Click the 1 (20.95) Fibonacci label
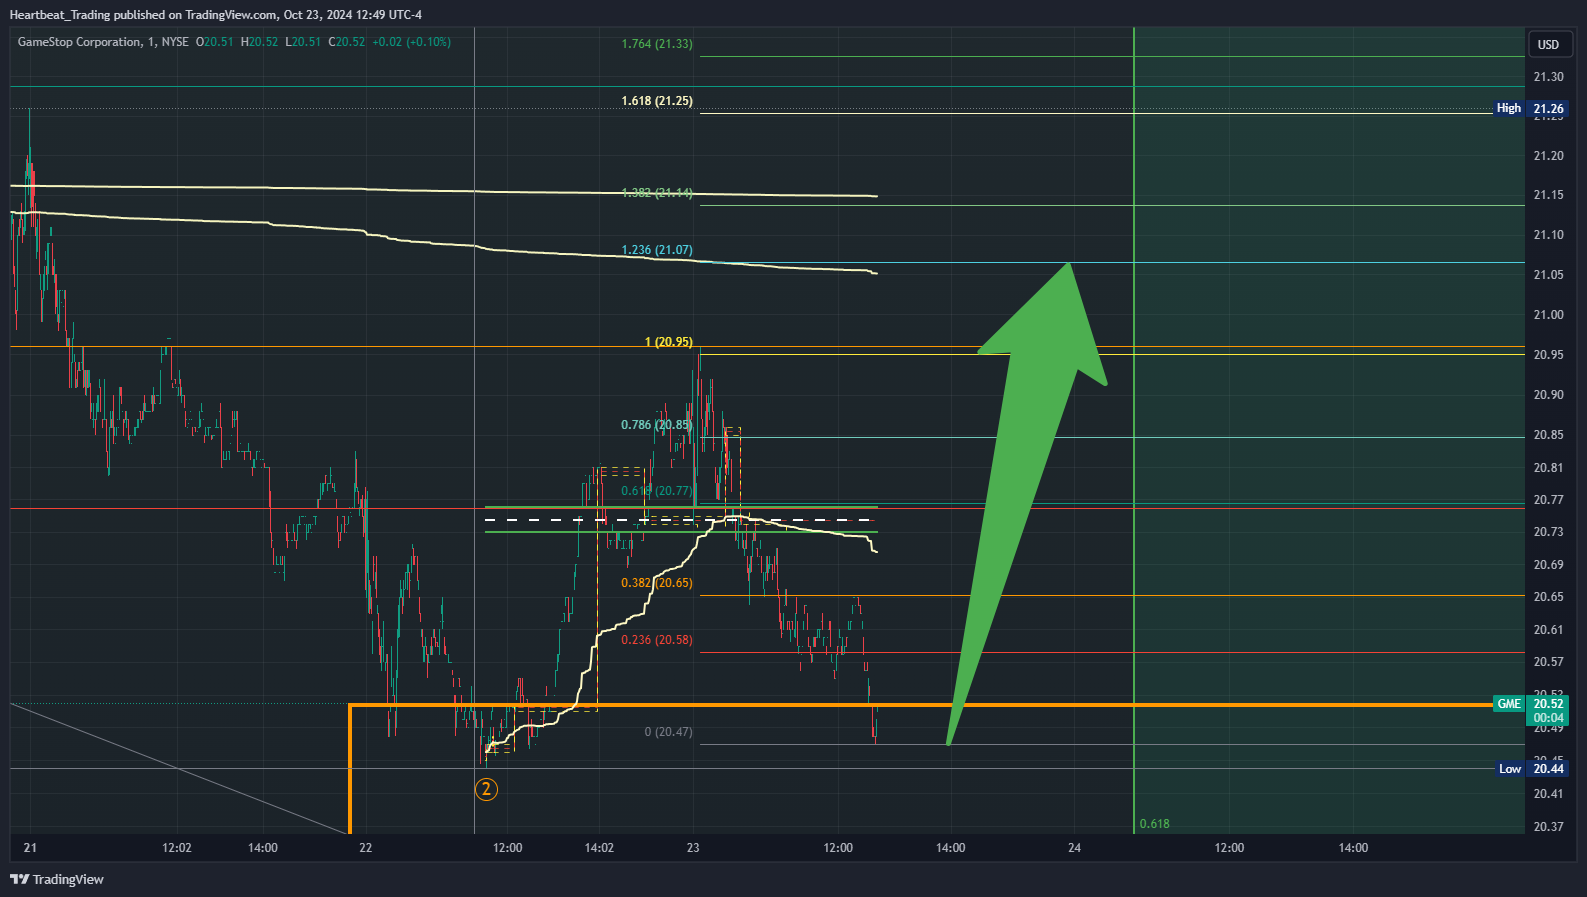1587x897 pixels. click(669, 342)
